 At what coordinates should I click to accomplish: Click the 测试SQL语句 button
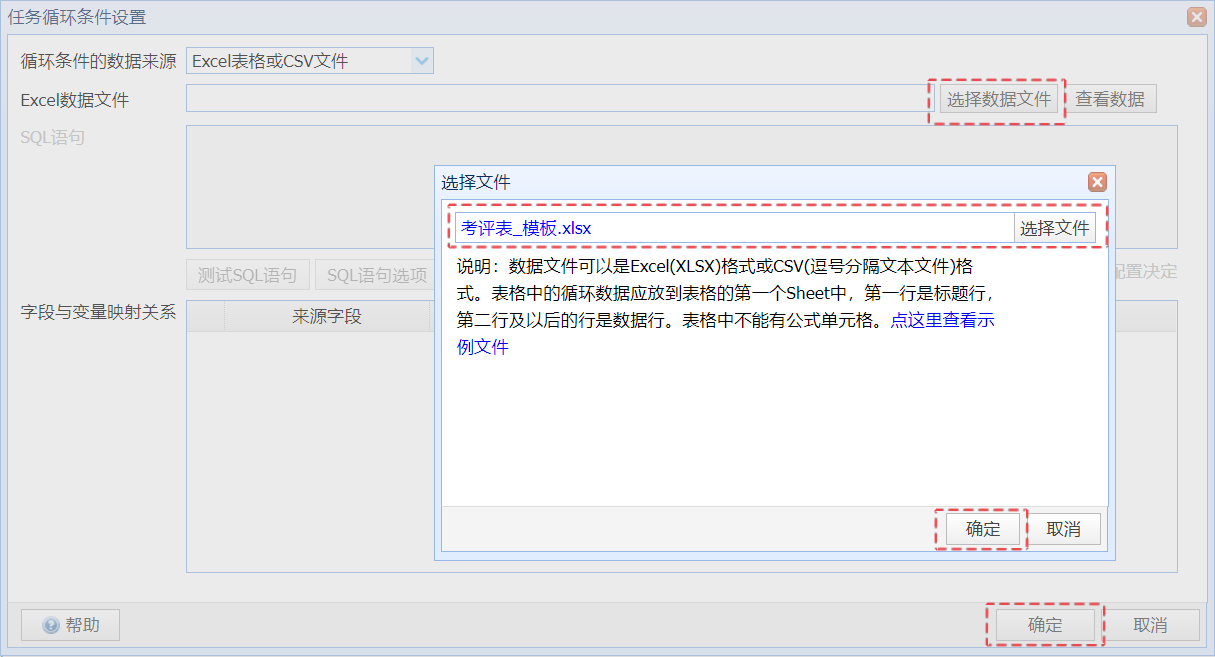tap(247, 275)
